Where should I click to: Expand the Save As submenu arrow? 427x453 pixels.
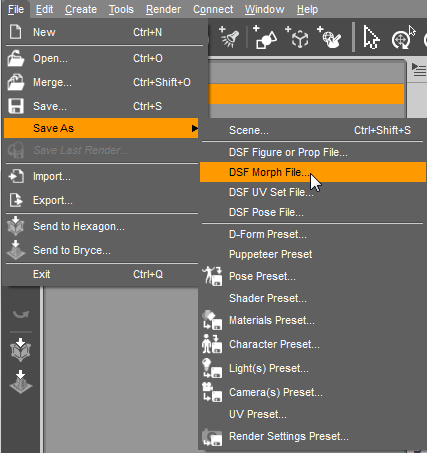click(x=195, y=128)
